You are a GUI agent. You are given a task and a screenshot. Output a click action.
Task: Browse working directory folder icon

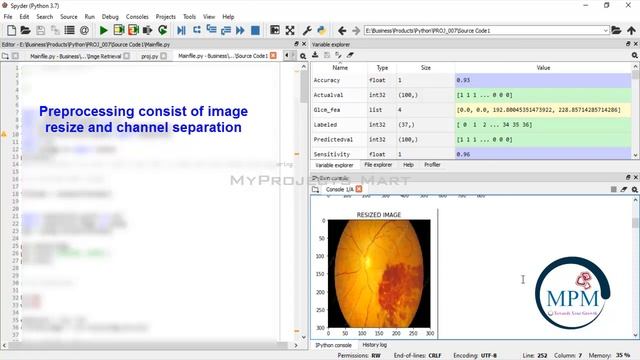616,30
